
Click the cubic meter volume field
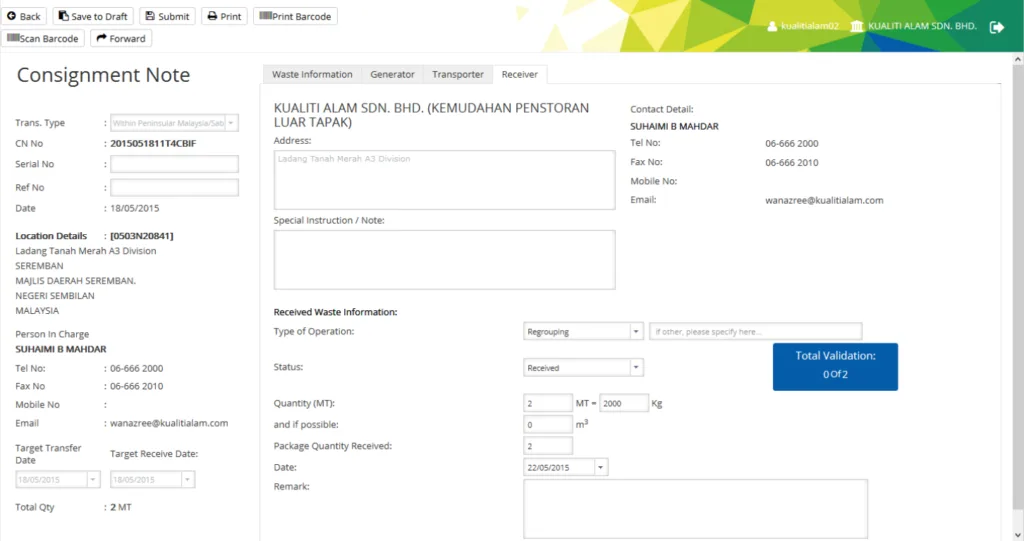click(x=548, y=425)
